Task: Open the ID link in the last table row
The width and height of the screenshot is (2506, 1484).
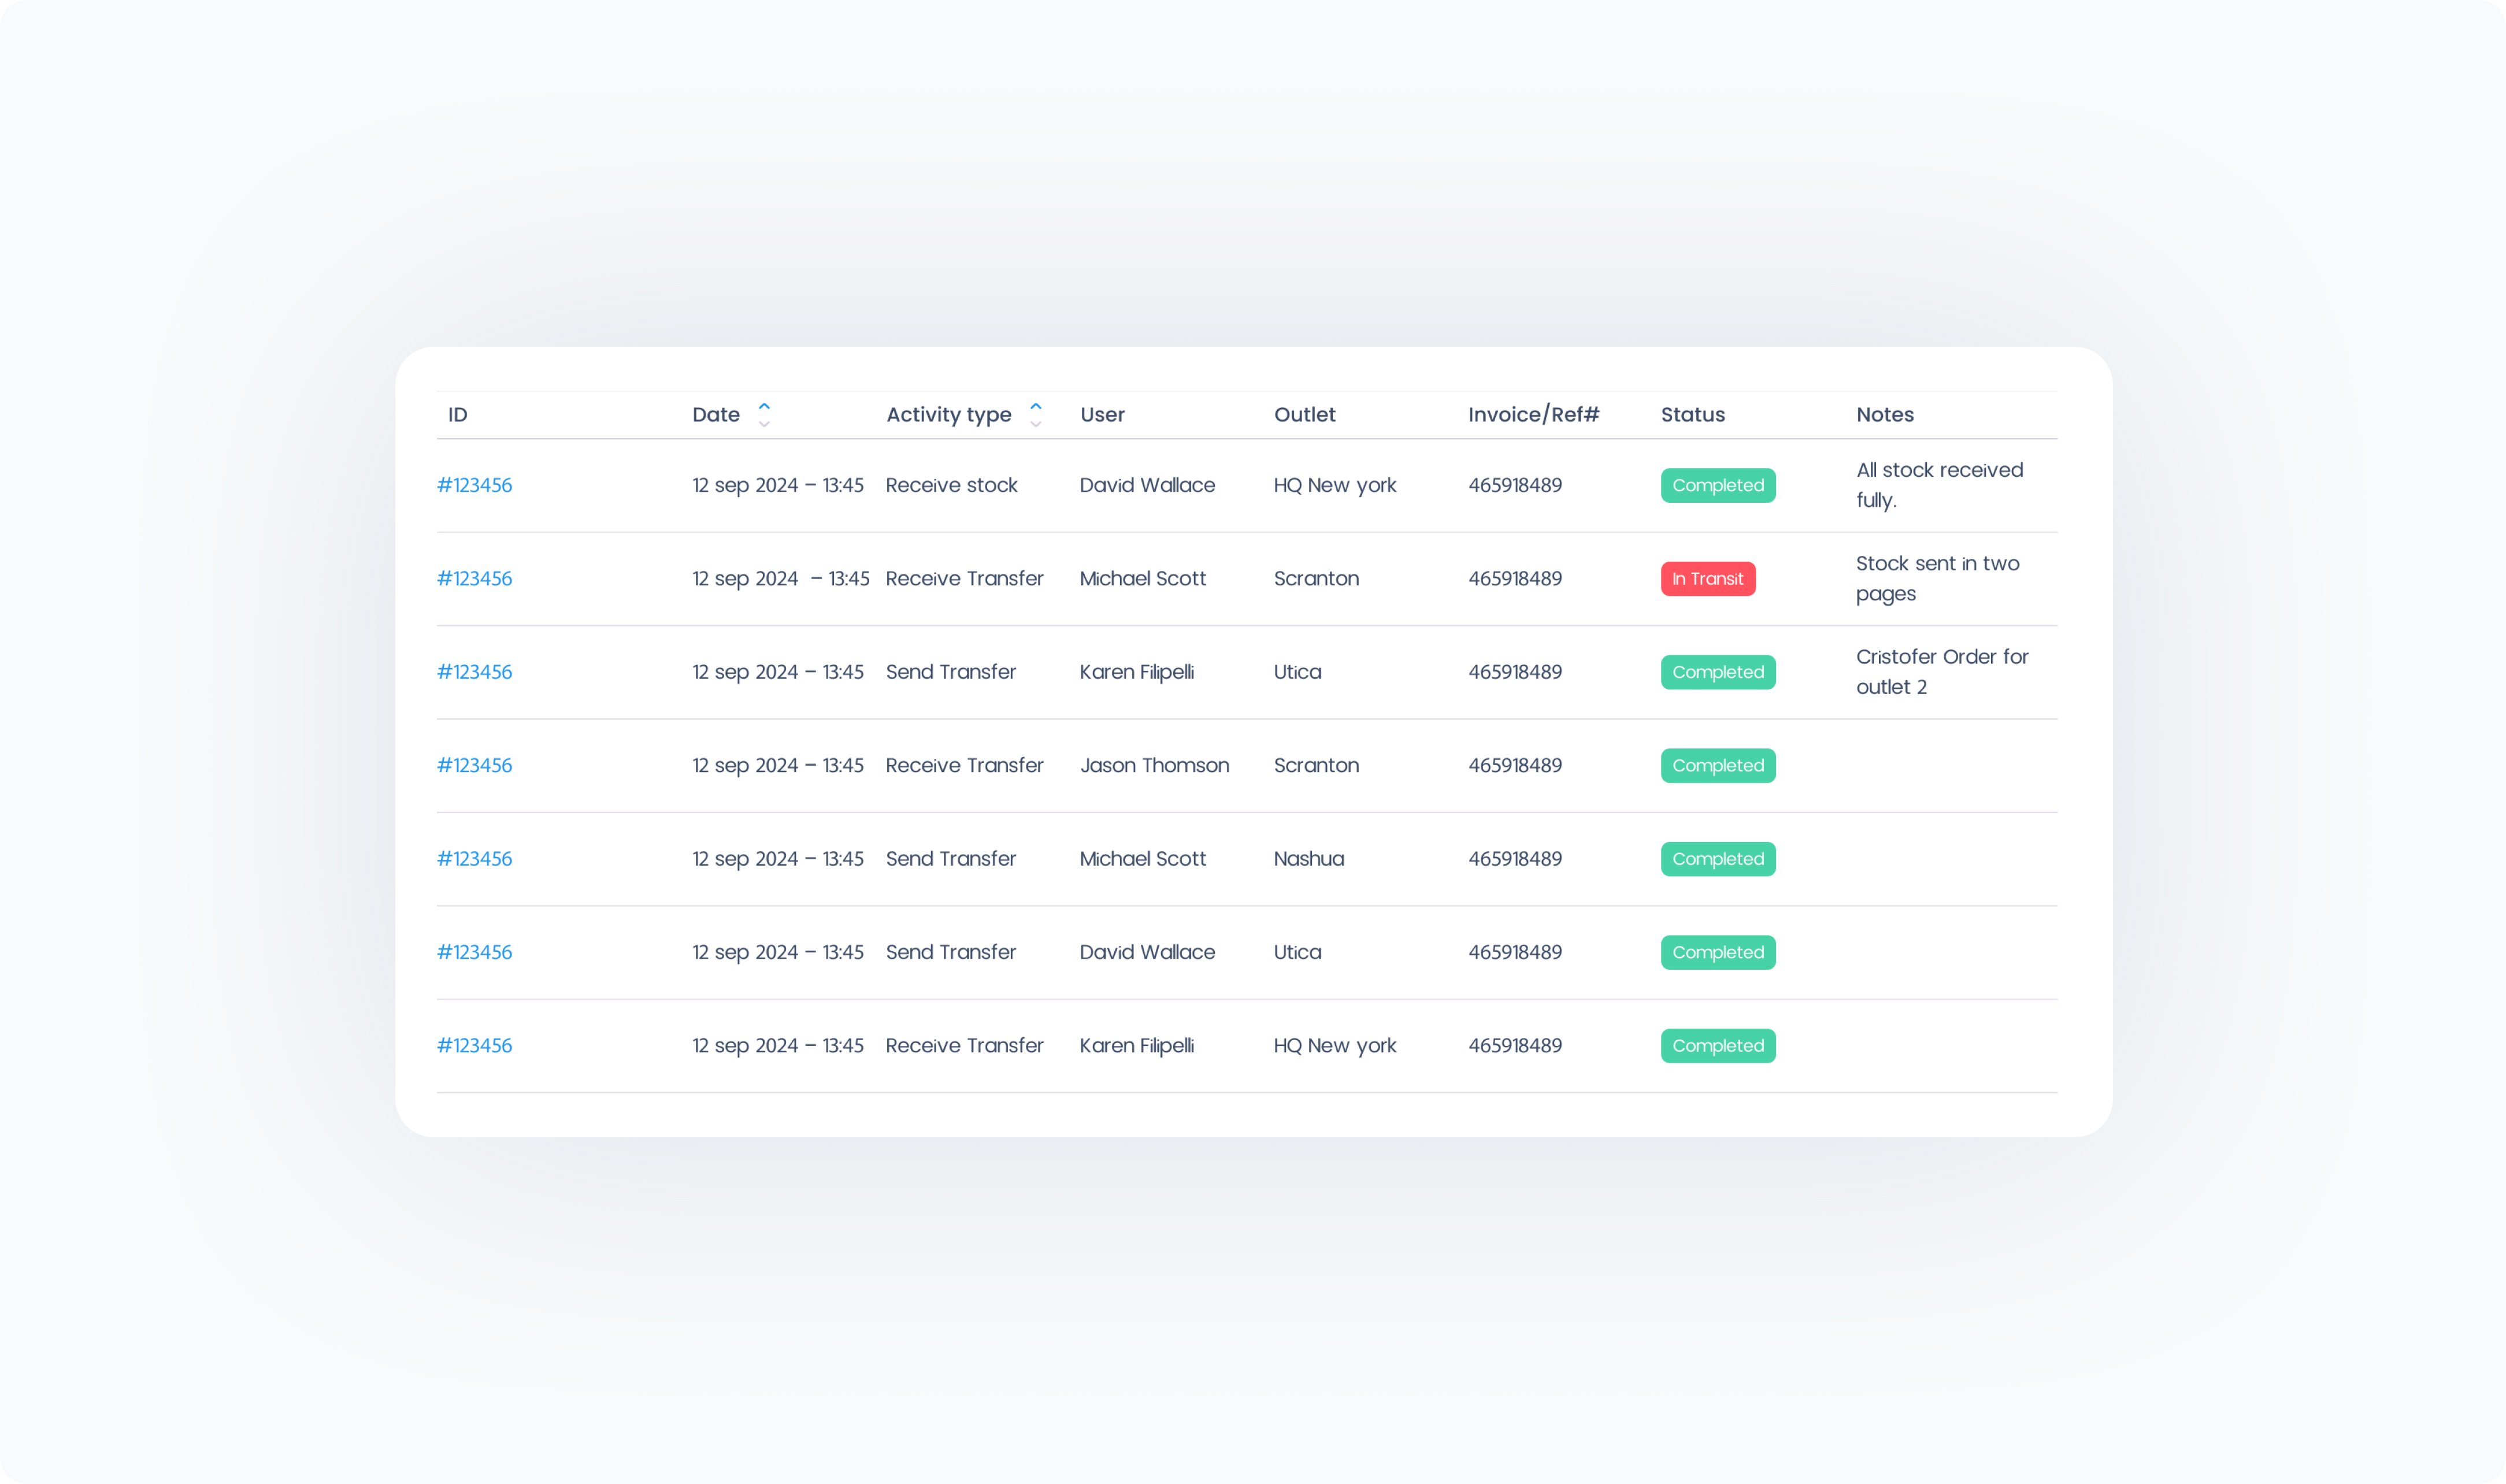Action: [x=474, y=1046]
